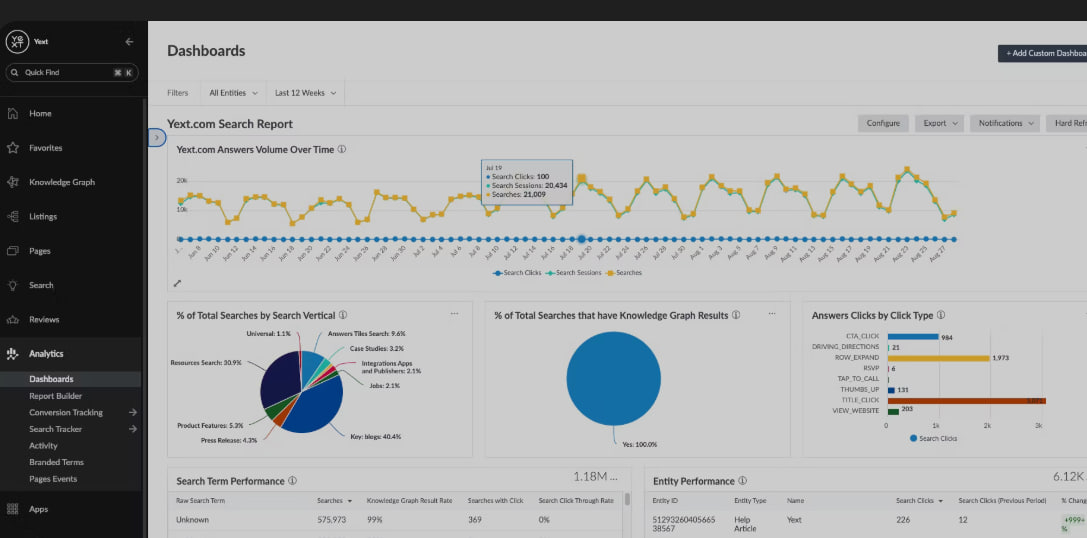Click the Listings icon
Screen dimensions: 1087x538
(x=12, y=216)
